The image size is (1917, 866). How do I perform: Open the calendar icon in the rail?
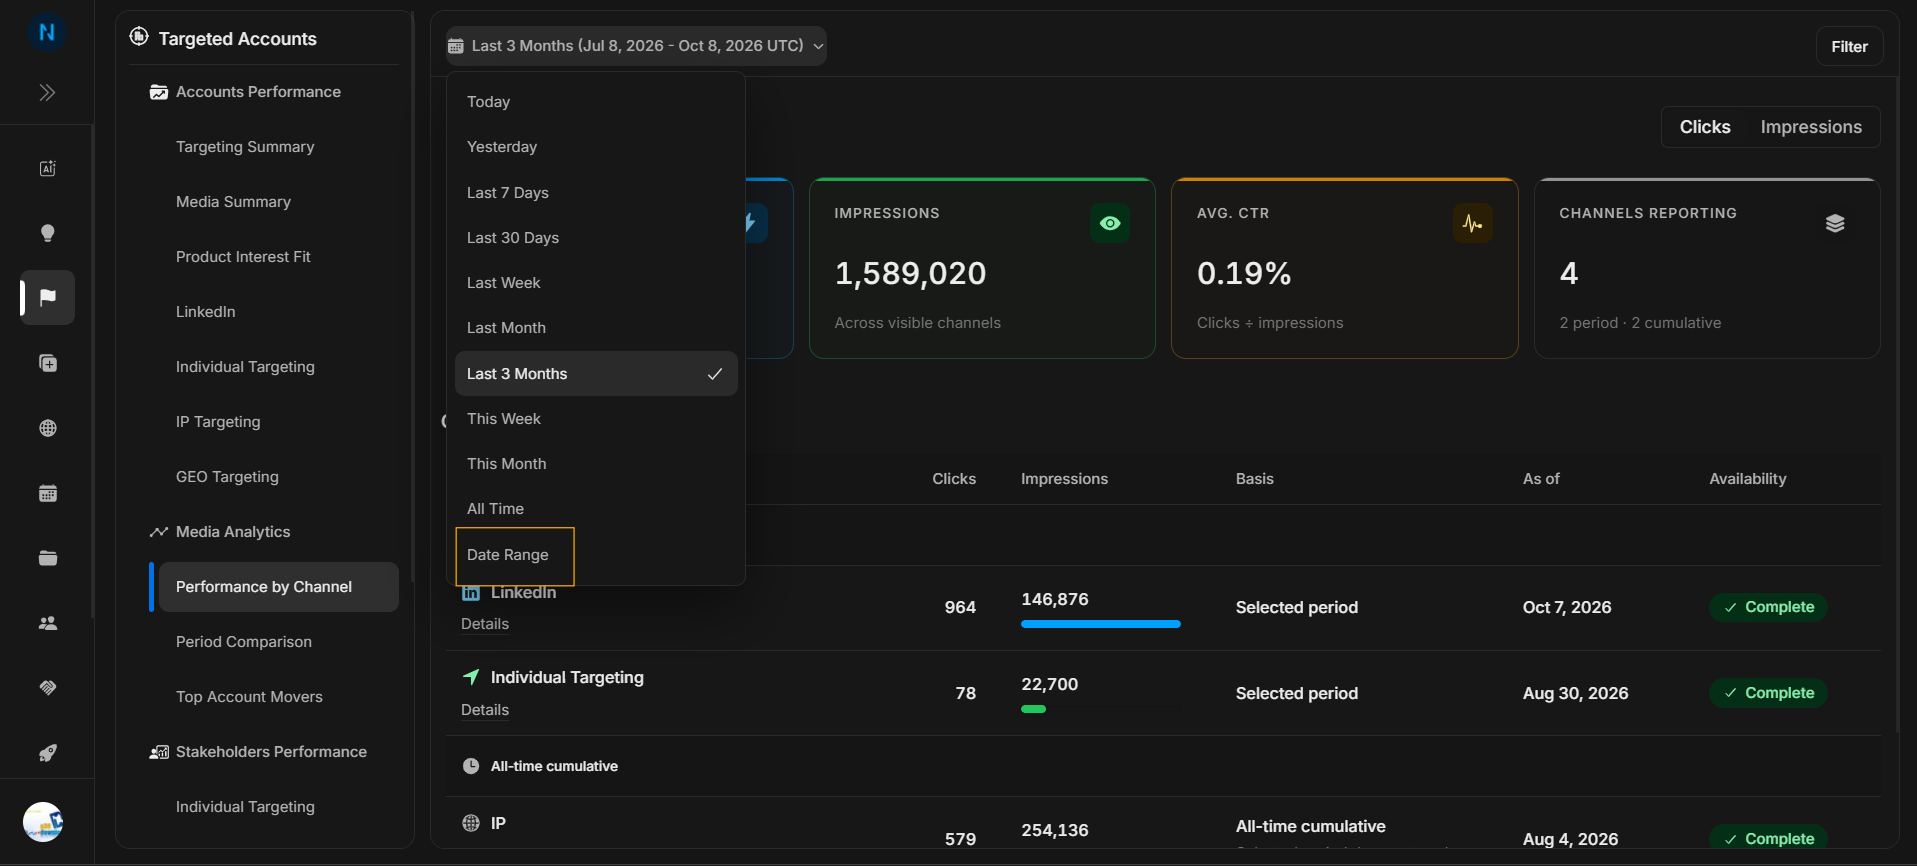[x=47, y=493]
